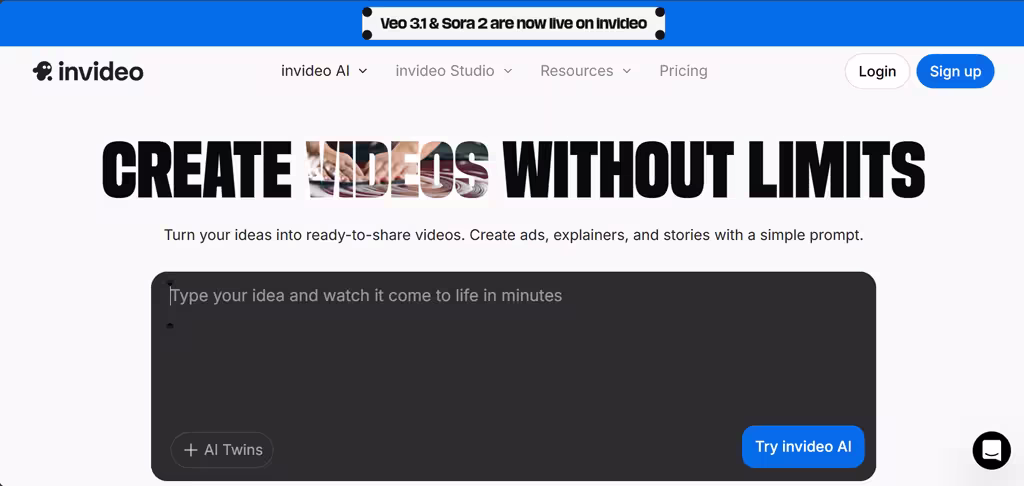Click the Veo 3.1 & Sora 2 banner
This screenshot has height=486, width=1024.
(x=513, y=24)
